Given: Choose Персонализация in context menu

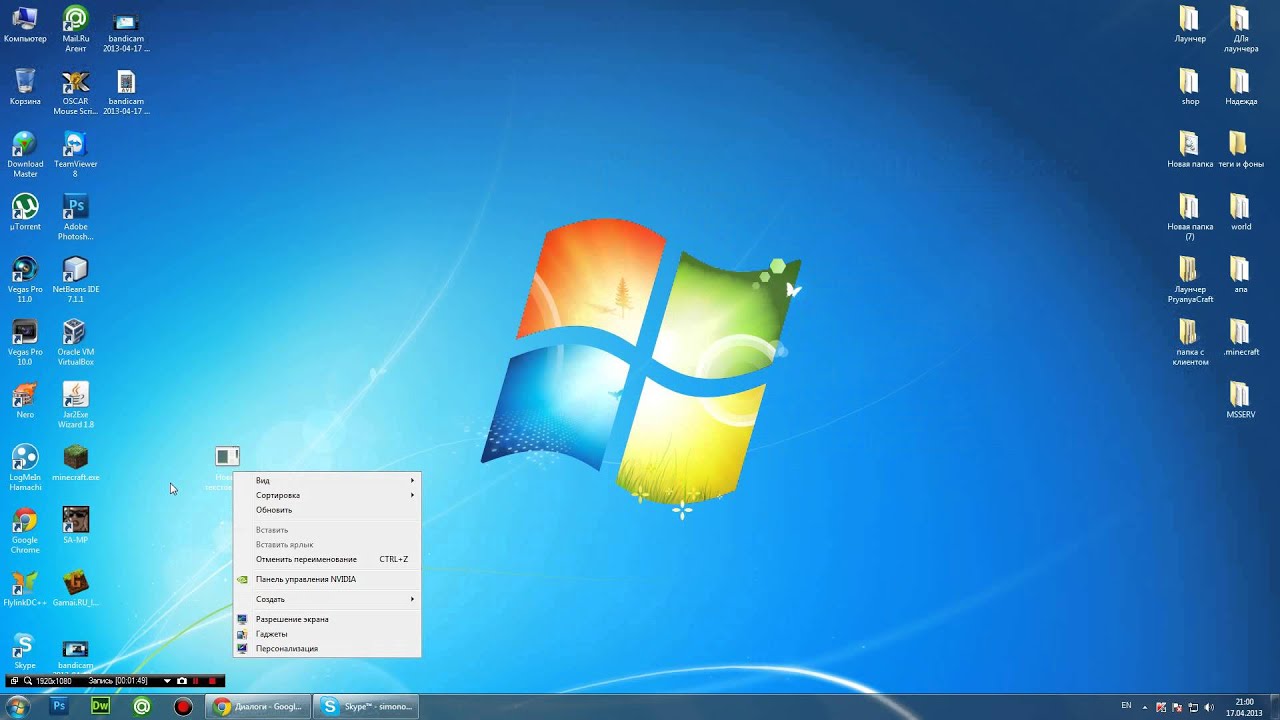Looking at the screenshot, I should [x=327, y=648].
